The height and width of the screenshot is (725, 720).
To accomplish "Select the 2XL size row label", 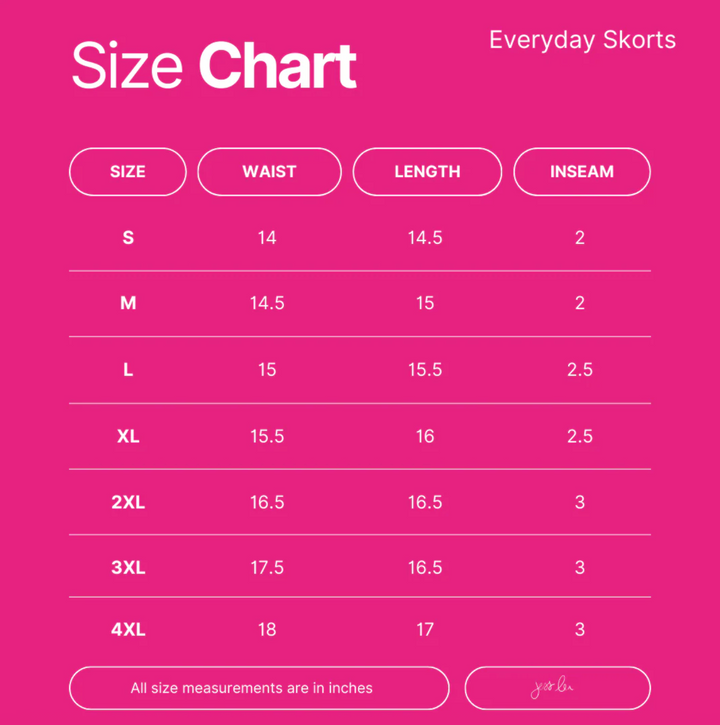I will (128, 502).
